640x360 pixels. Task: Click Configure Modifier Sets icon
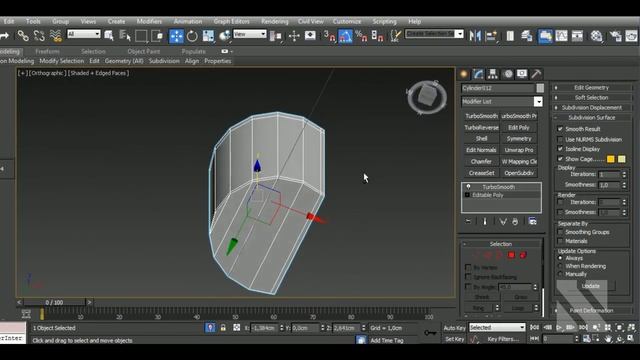pos(533,221)
